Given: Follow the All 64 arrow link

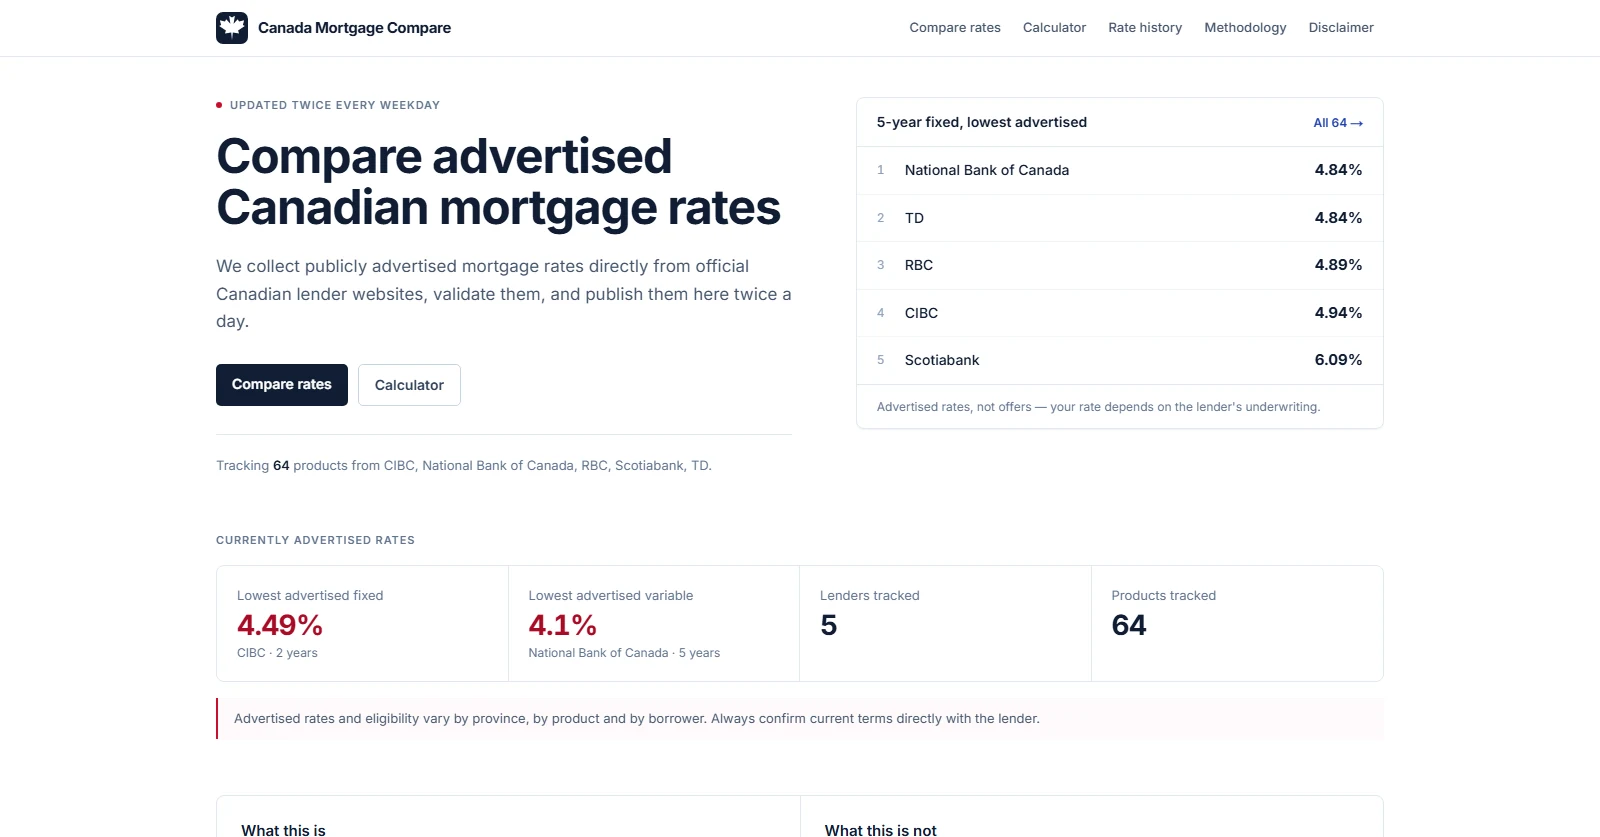Looking at the screenshot, I should [1338, 123].
